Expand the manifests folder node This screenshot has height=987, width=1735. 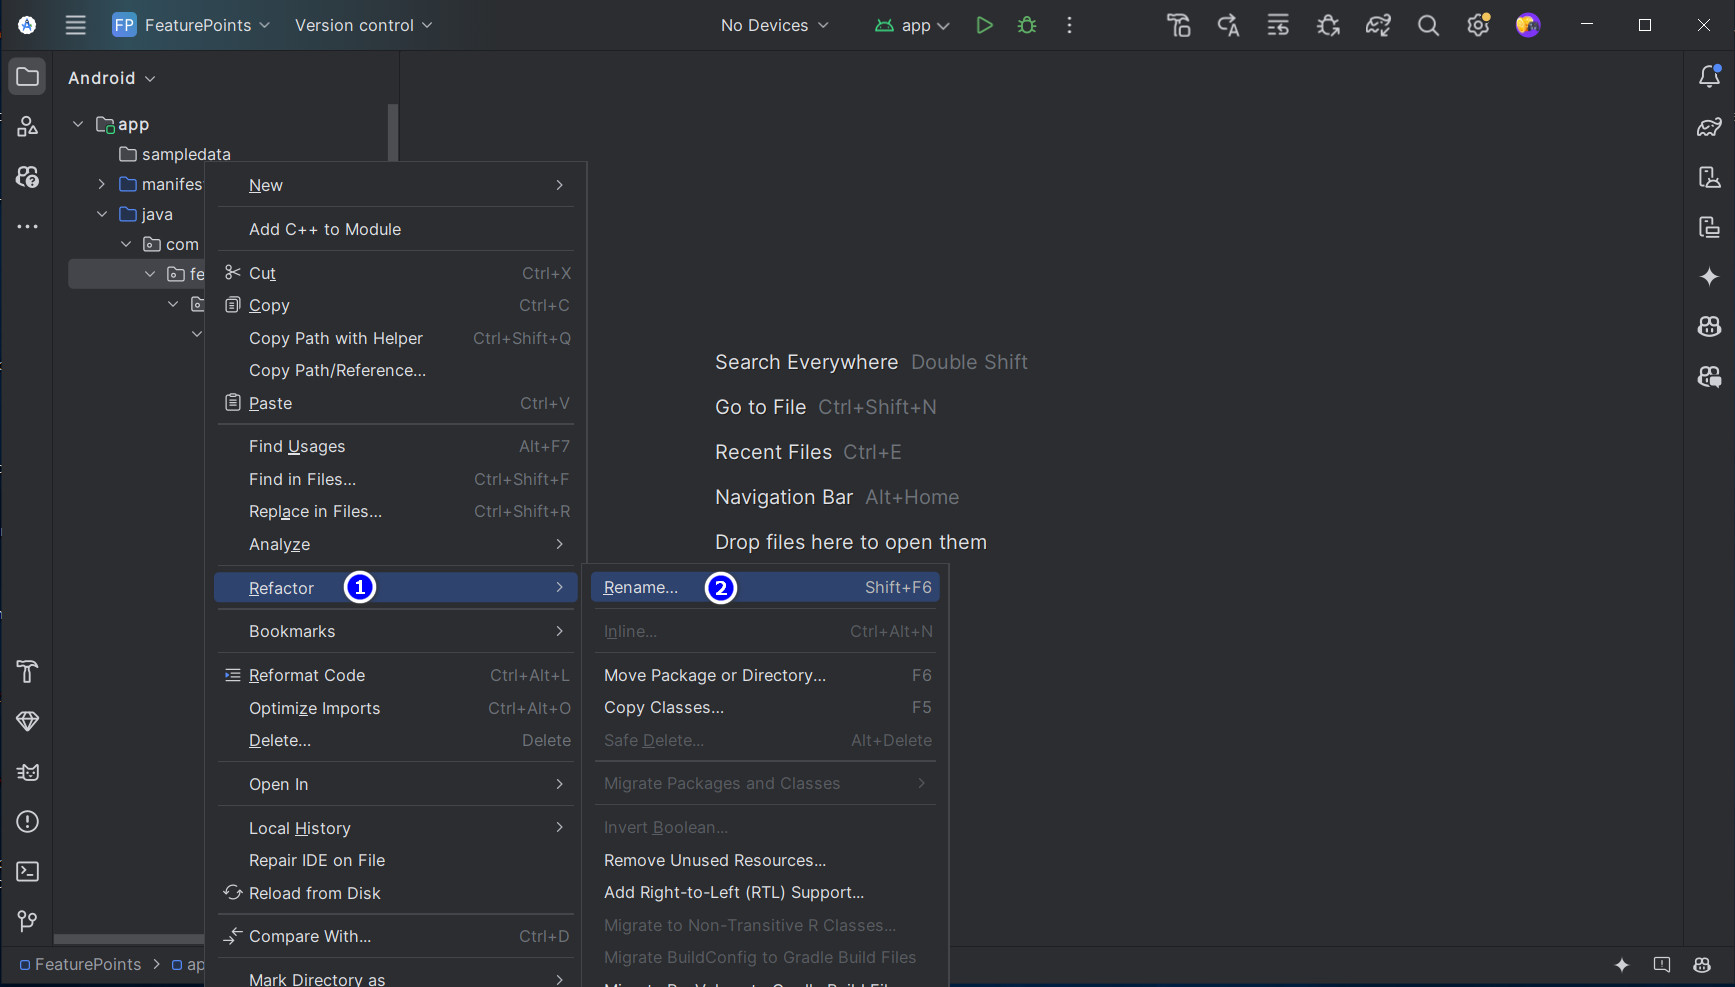pyautogui.click(x=101, y=184)
